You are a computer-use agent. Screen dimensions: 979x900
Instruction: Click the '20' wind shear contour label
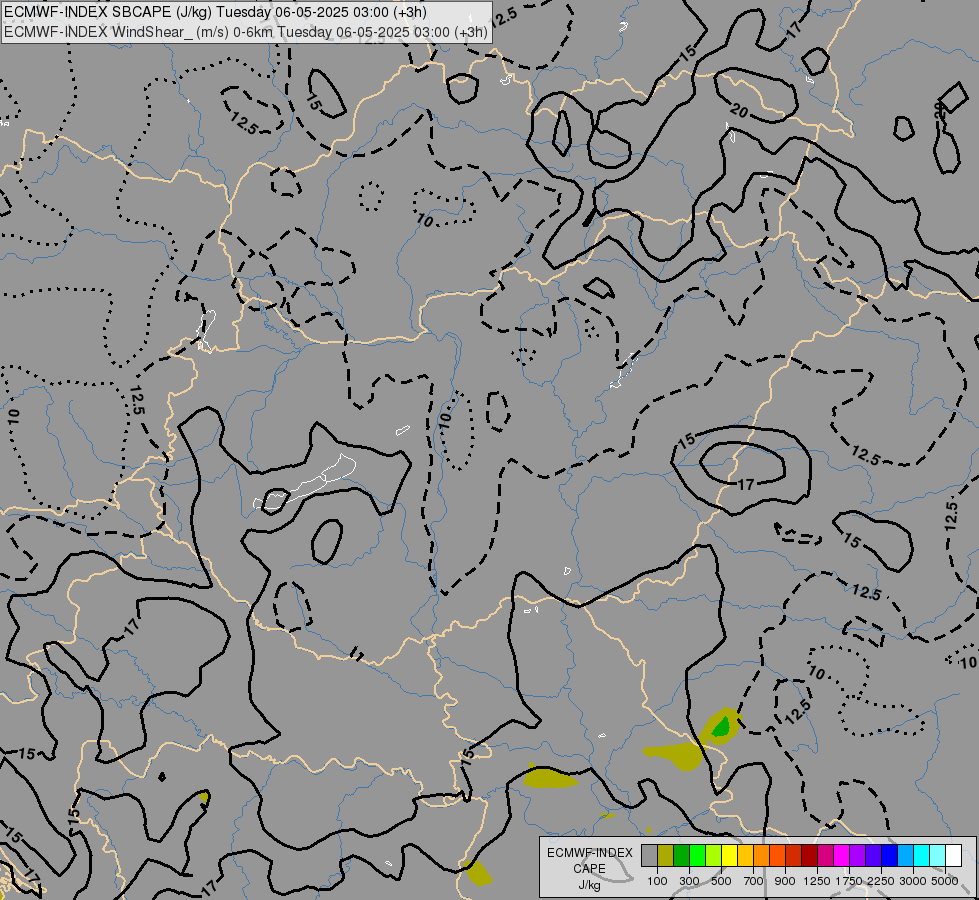coord(739,111)
